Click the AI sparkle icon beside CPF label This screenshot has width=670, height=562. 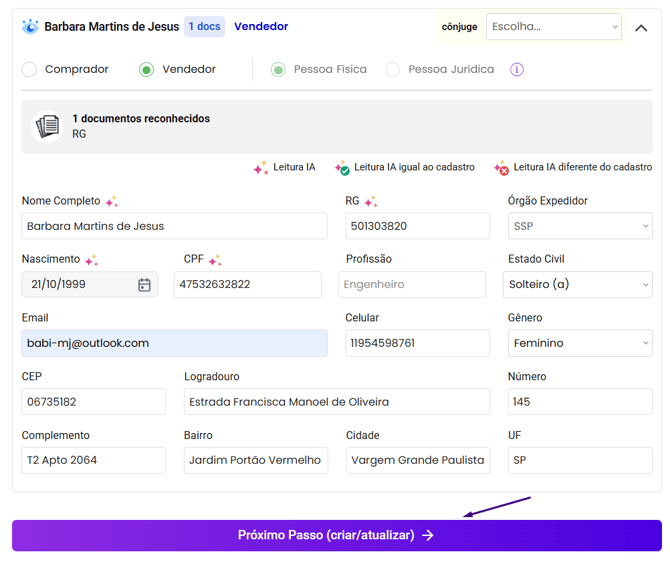coord(215,260)
